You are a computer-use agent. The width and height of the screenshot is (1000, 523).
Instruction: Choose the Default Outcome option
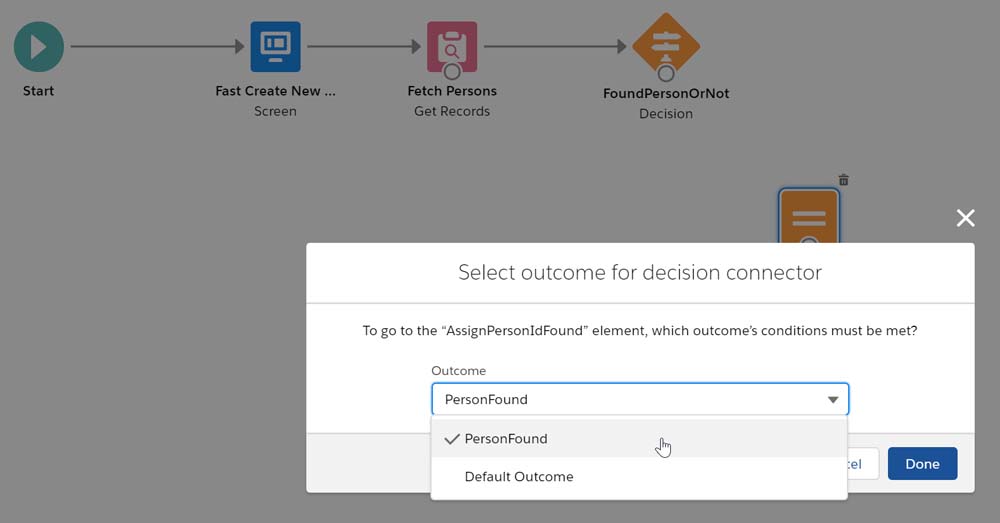click(x=519, y=477)
